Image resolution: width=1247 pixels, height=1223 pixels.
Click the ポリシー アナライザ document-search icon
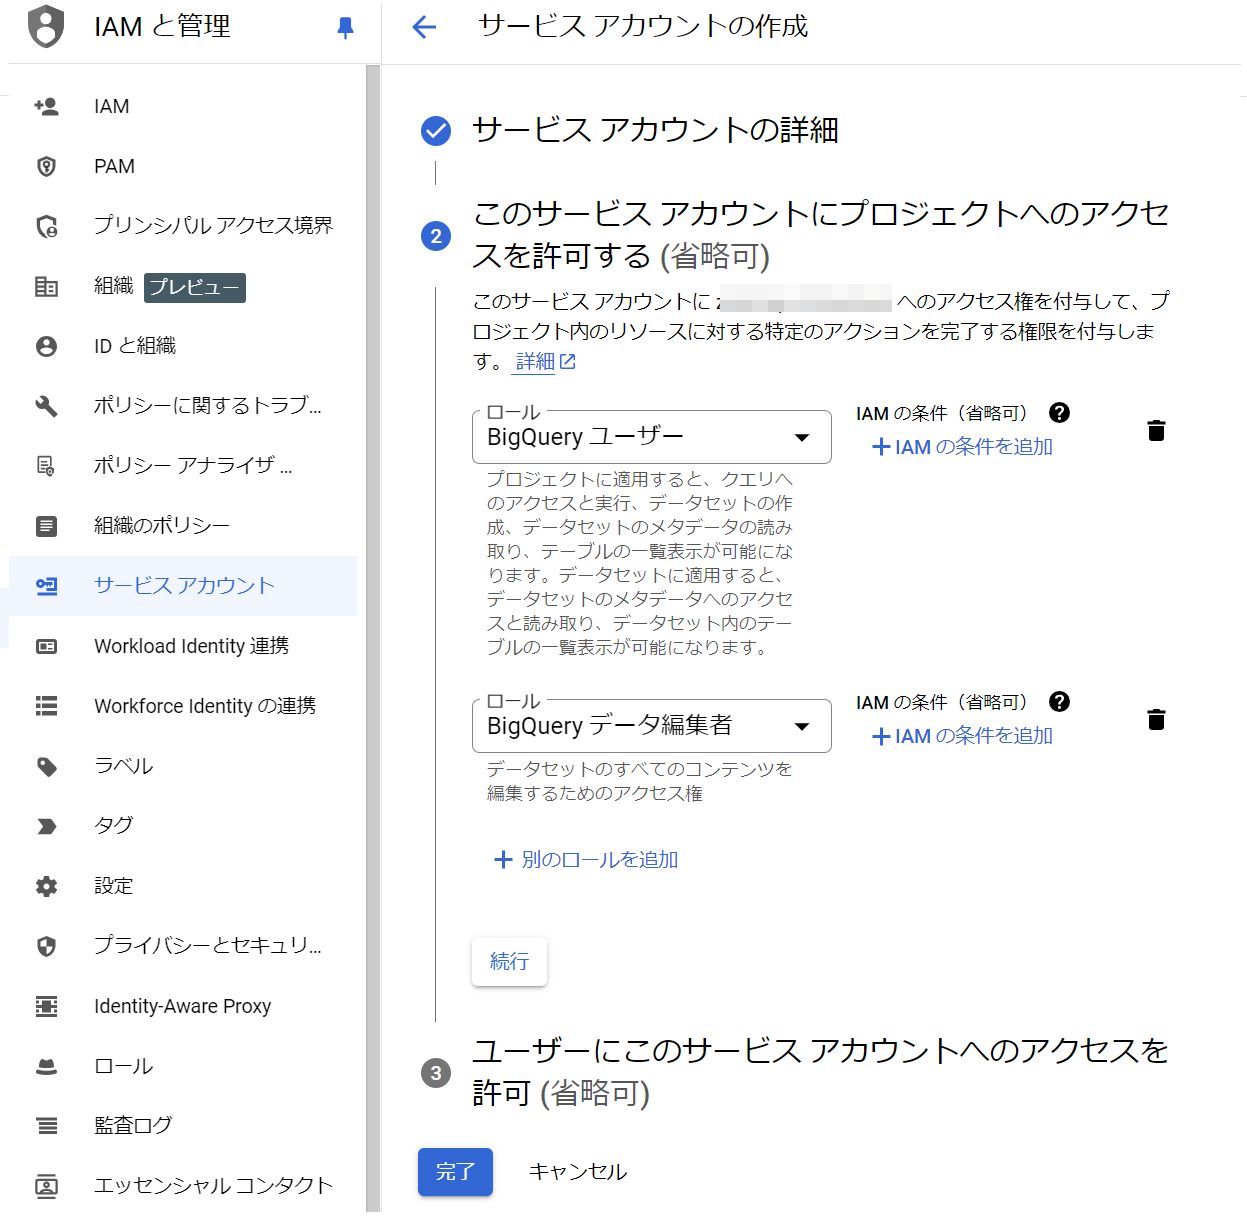[x=46, y=466]
